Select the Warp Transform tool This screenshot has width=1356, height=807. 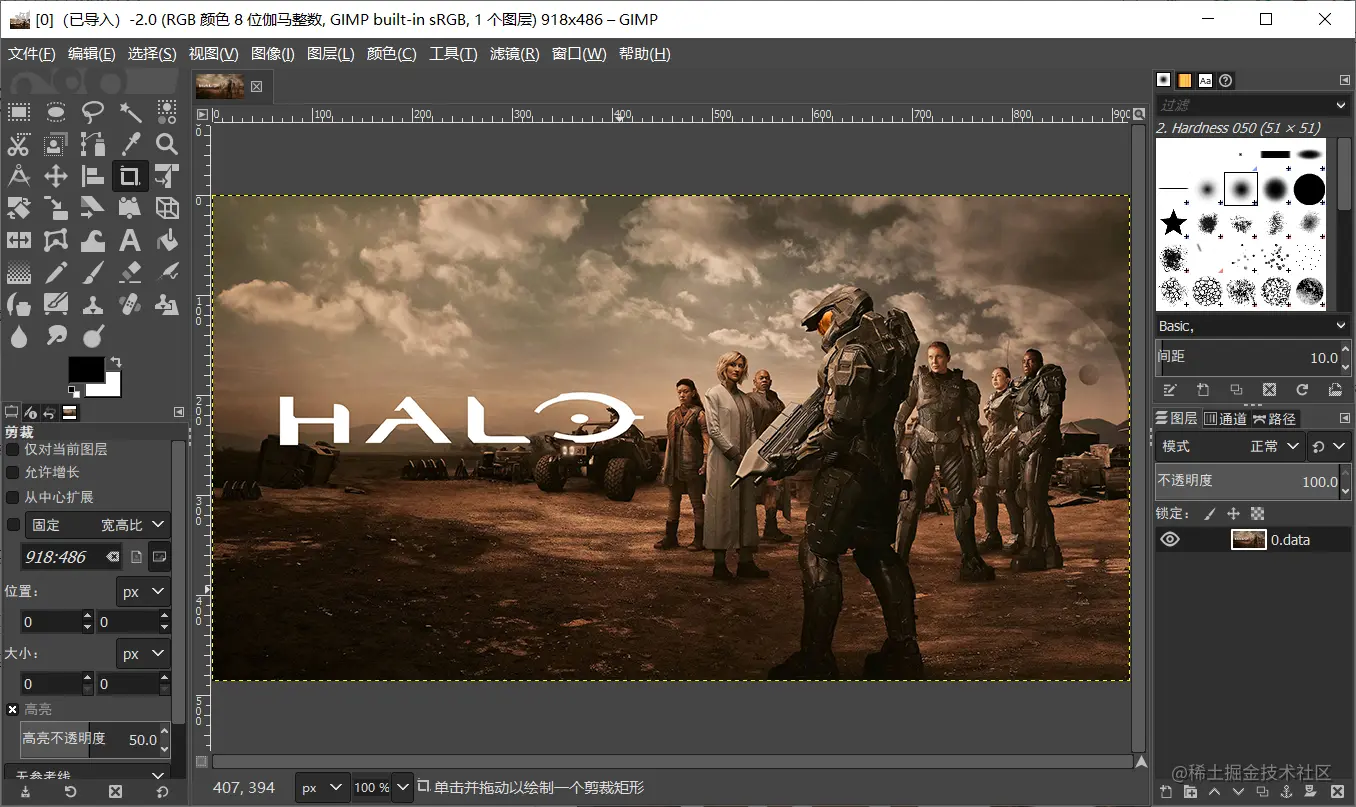coord(93,241)
